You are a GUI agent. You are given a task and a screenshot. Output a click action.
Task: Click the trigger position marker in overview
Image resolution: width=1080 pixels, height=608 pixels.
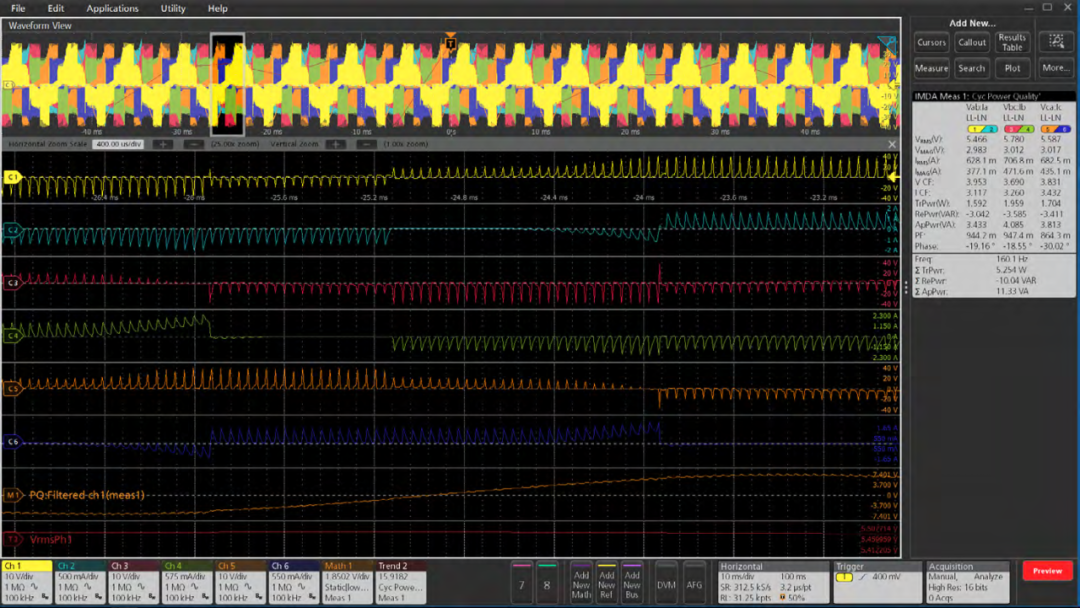450,44
